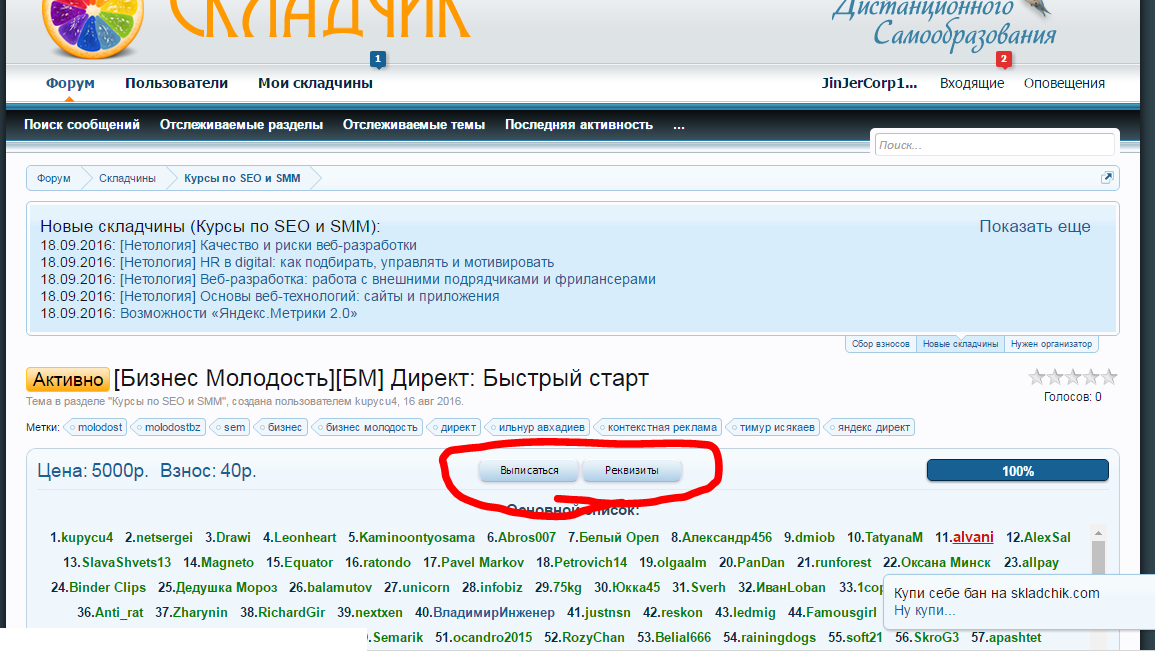Open user ВладимирИнженер profile
The image size is (1155, 651).
[x=494, y=613]
